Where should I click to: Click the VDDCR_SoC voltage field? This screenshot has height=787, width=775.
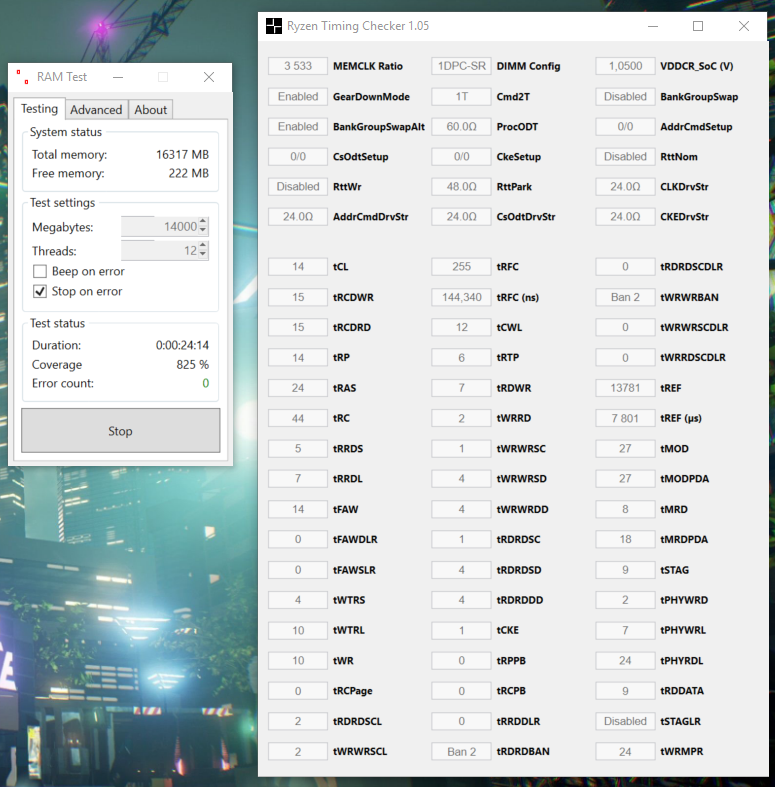625,66
